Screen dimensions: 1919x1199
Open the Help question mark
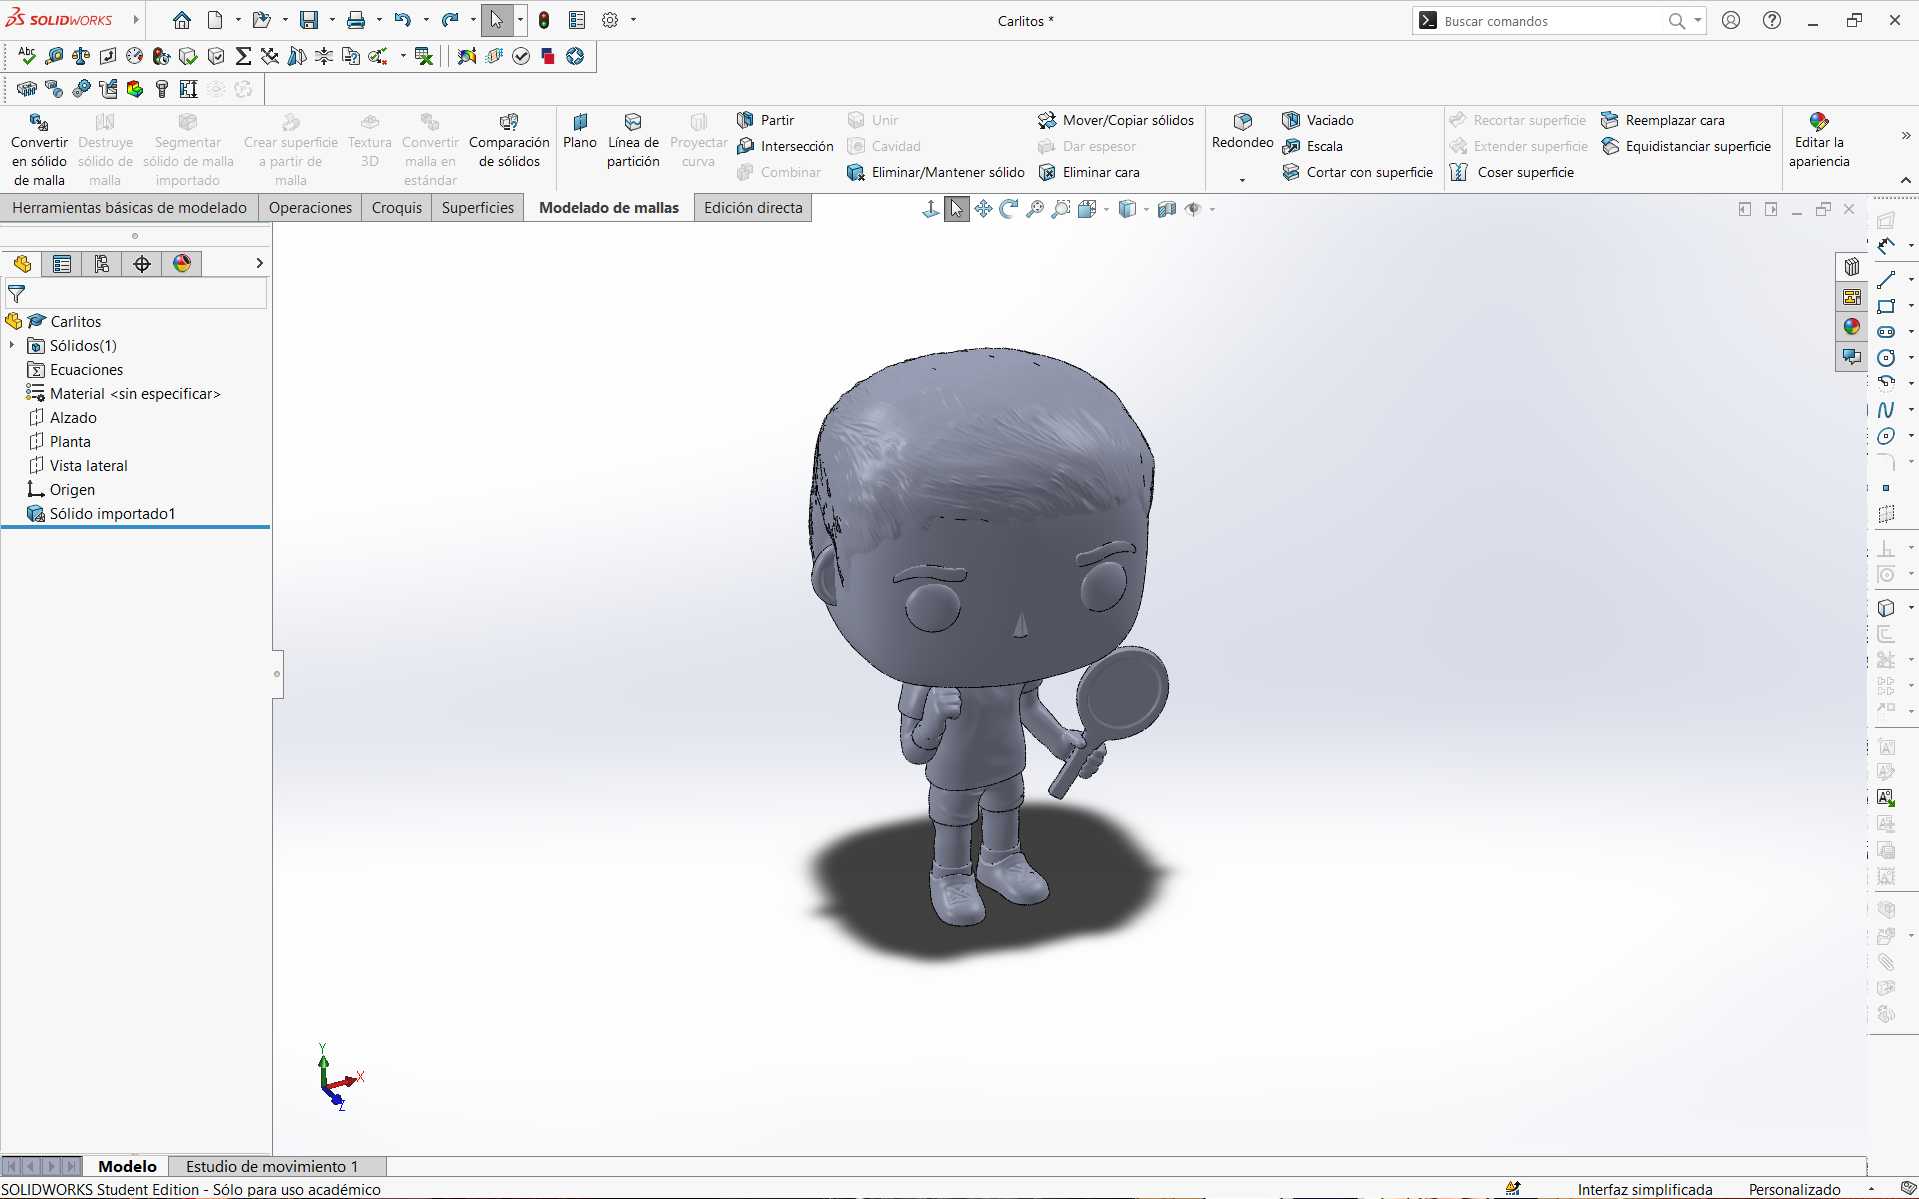[1772, 20]
